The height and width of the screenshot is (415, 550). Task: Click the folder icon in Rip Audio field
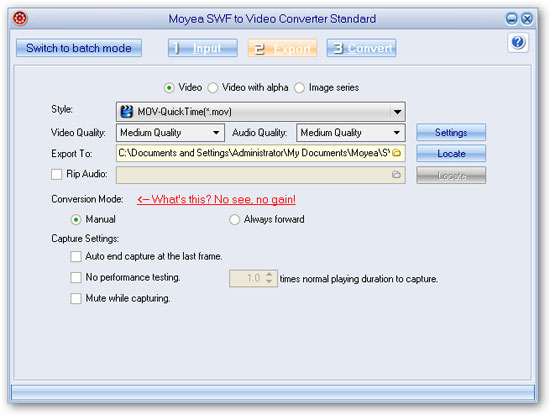click(x=396, y=174)
